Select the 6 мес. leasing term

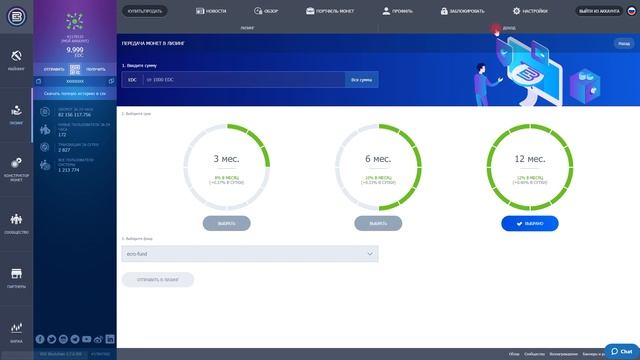tap(378, 223)
